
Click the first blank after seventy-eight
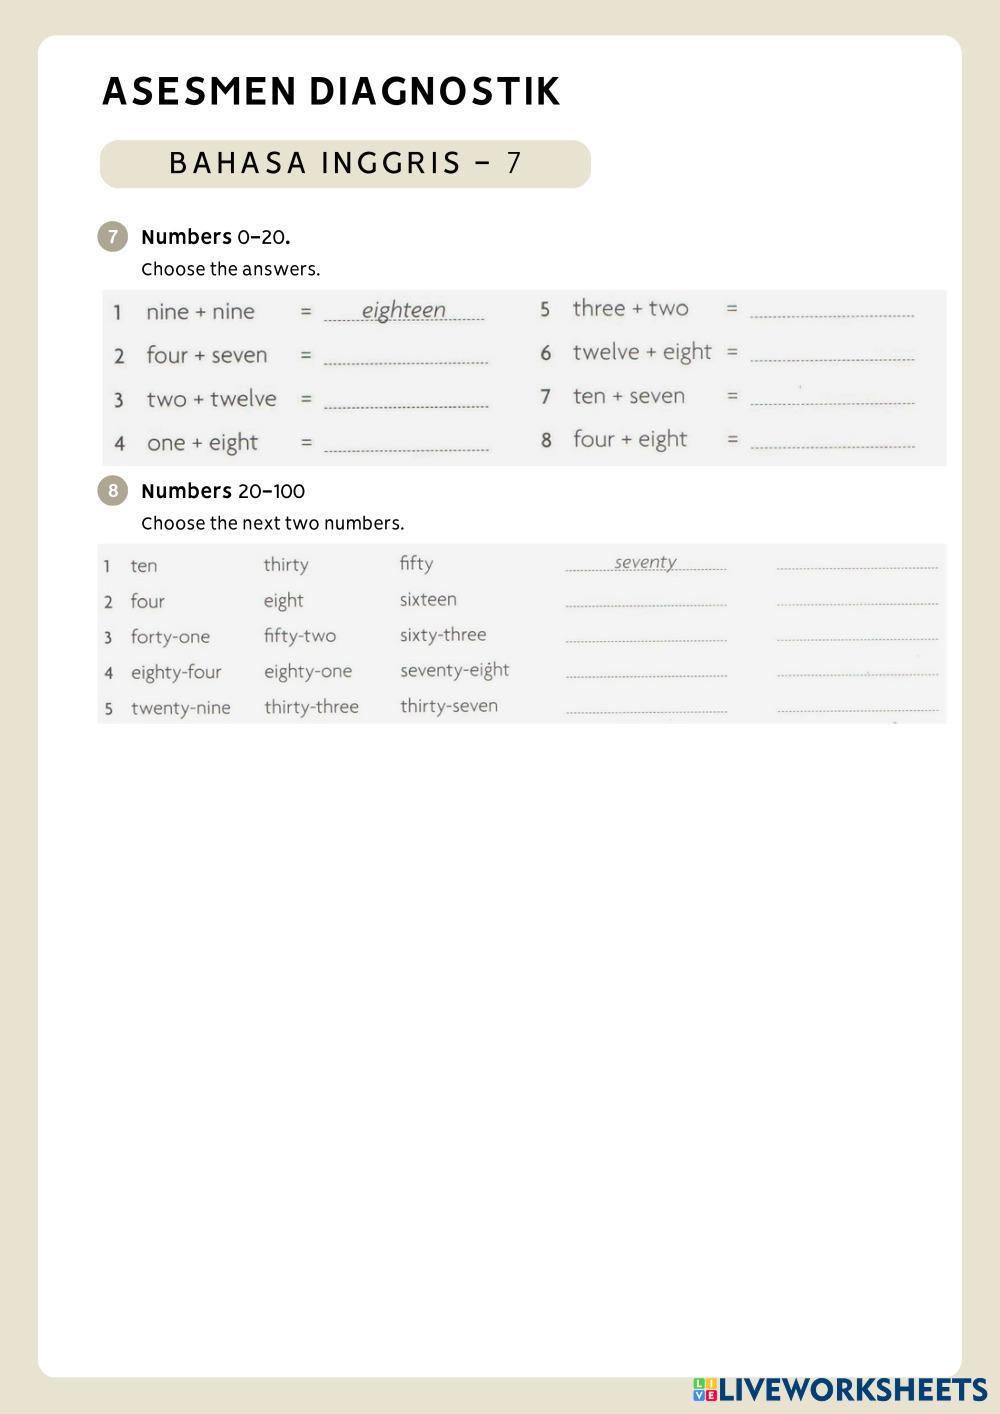tap(646, 669)
